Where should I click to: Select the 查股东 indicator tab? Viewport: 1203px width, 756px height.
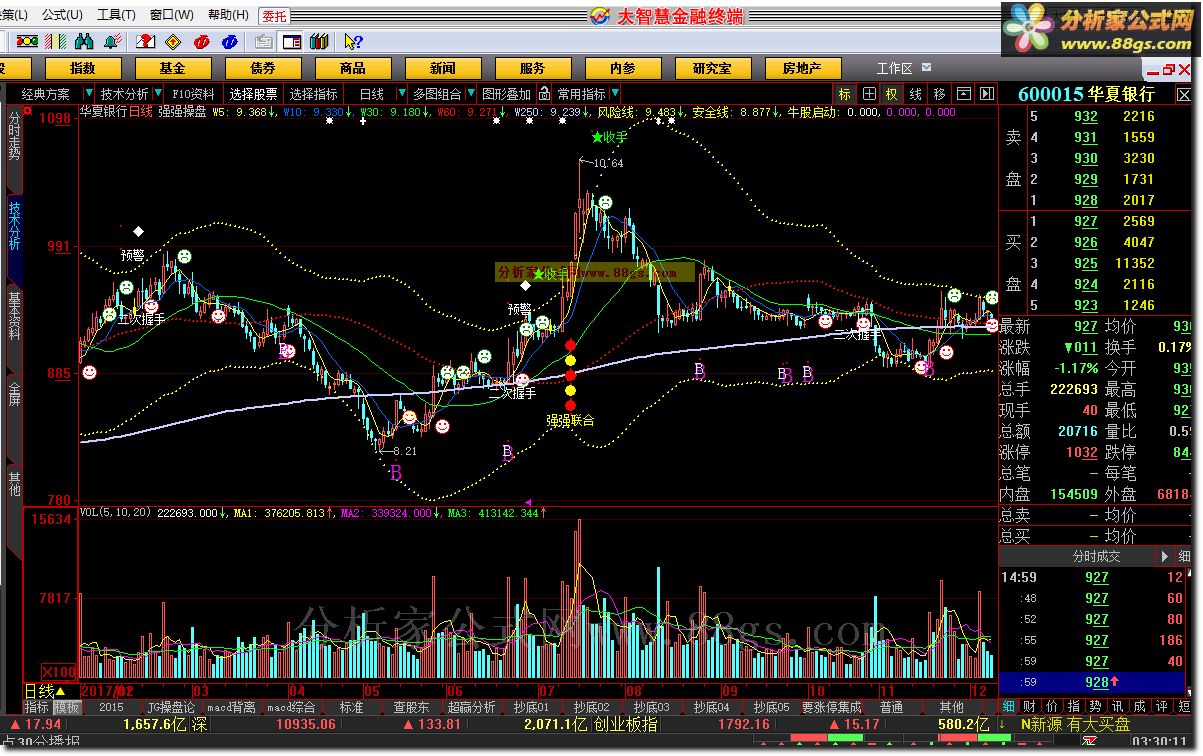click(411, 706)
